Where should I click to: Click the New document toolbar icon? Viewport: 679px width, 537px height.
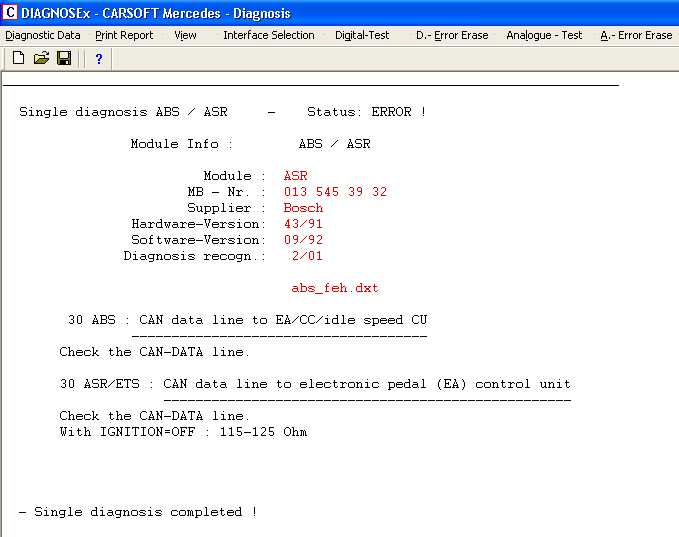point(19,59)
